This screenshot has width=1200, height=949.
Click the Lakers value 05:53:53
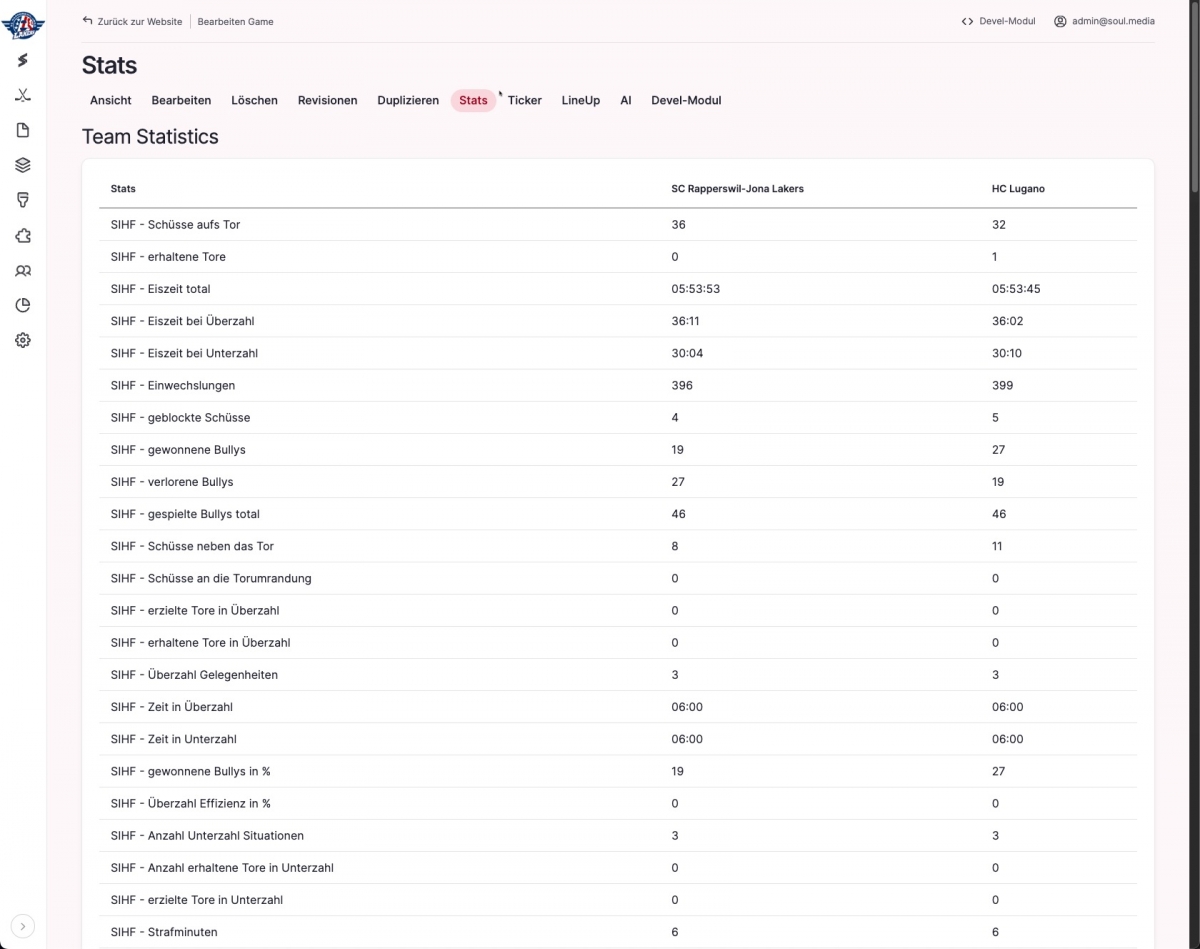(696, 288)
